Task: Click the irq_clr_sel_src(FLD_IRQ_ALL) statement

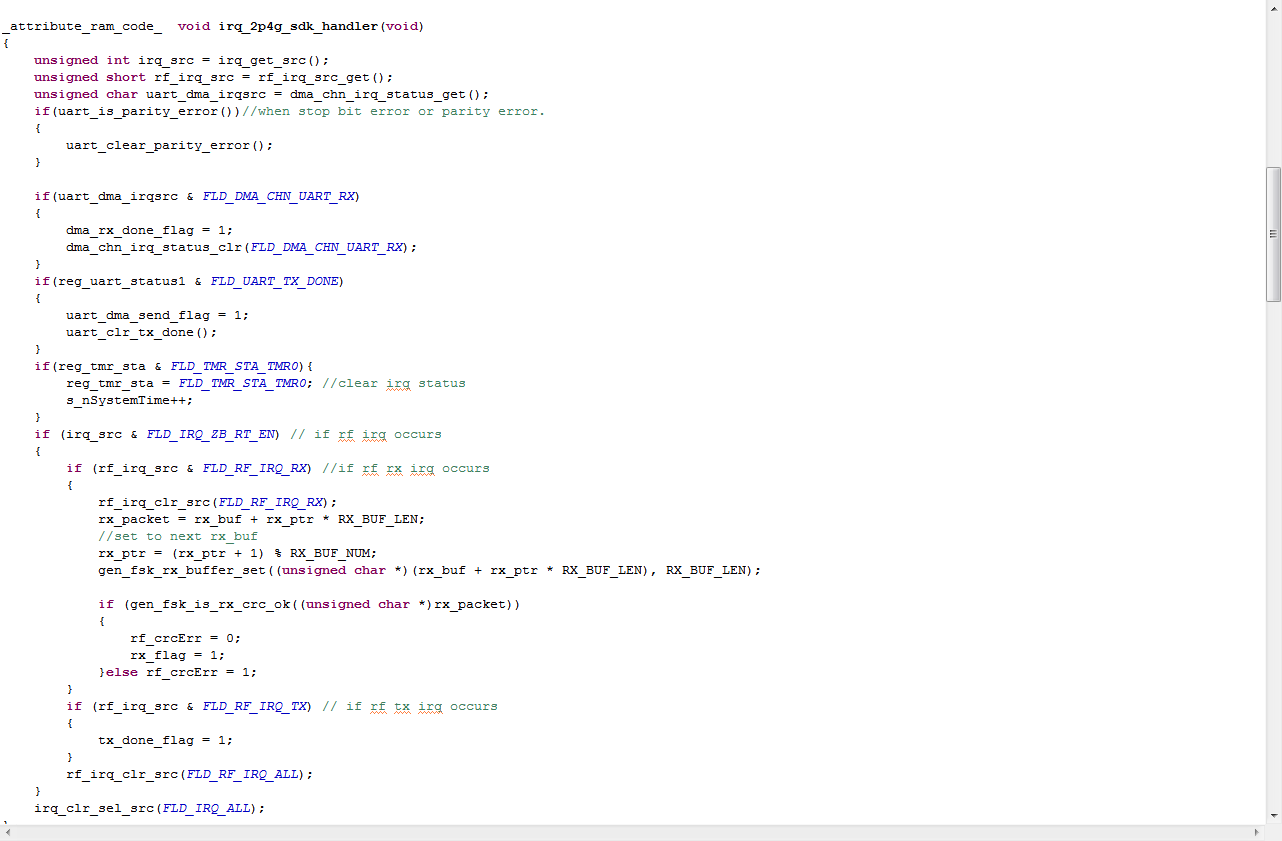Action: point(149,808)
